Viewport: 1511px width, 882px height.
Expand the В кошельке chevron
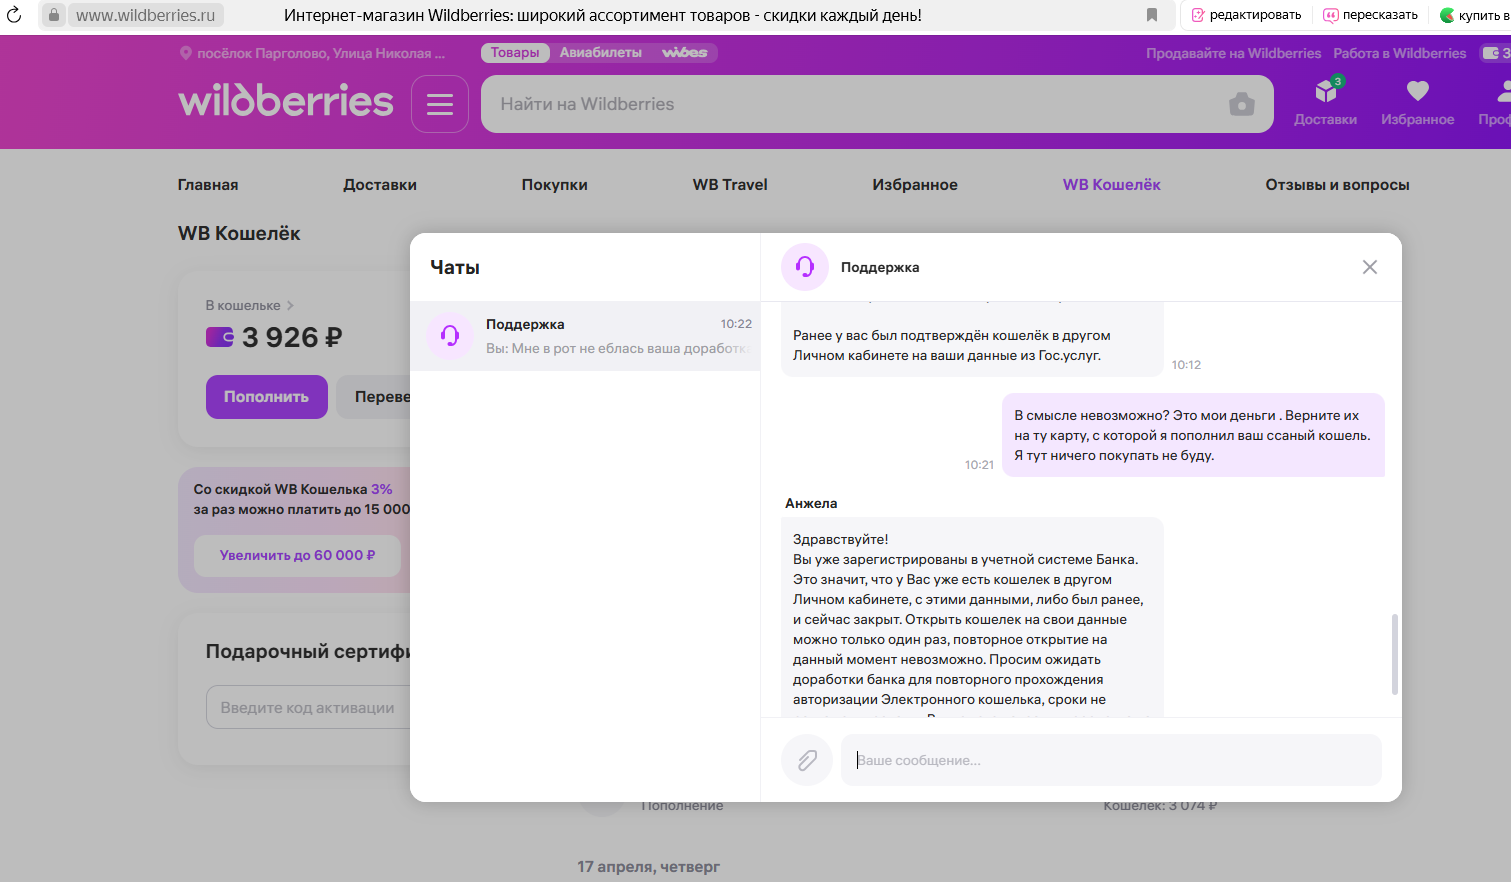tap(290, 306)
